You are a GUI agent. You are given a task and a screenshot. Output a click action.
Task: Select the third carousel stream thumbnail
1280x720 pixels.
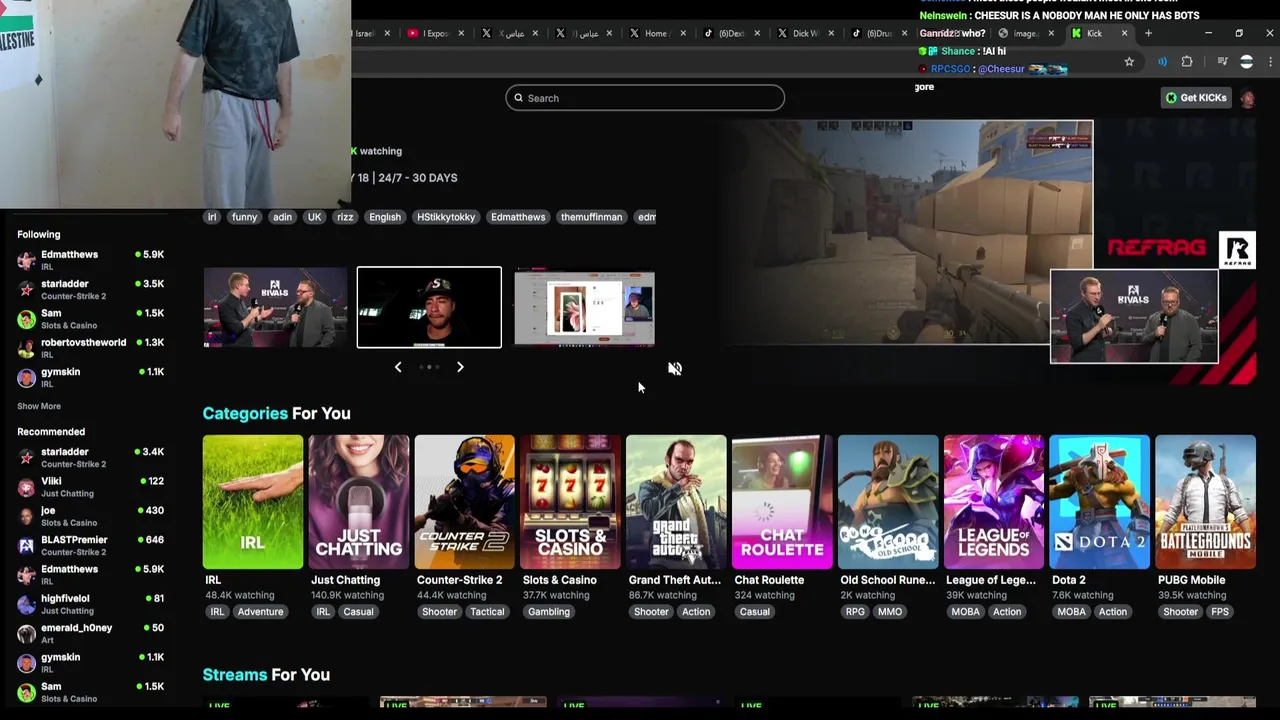tap(584, 308)
